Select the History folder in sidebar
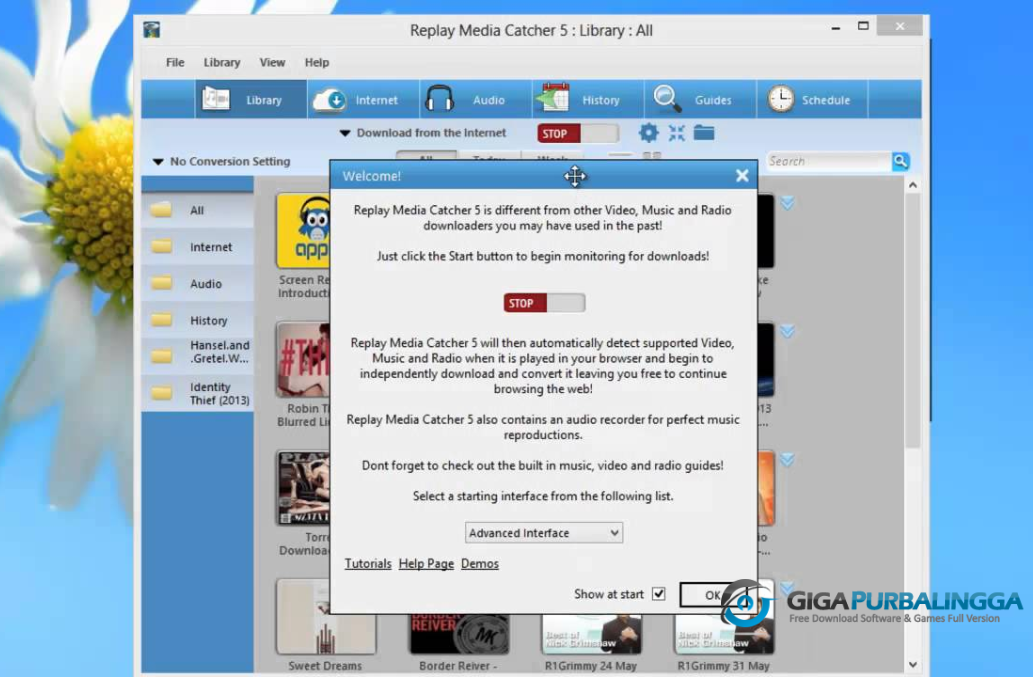 (x=198, y=321)
